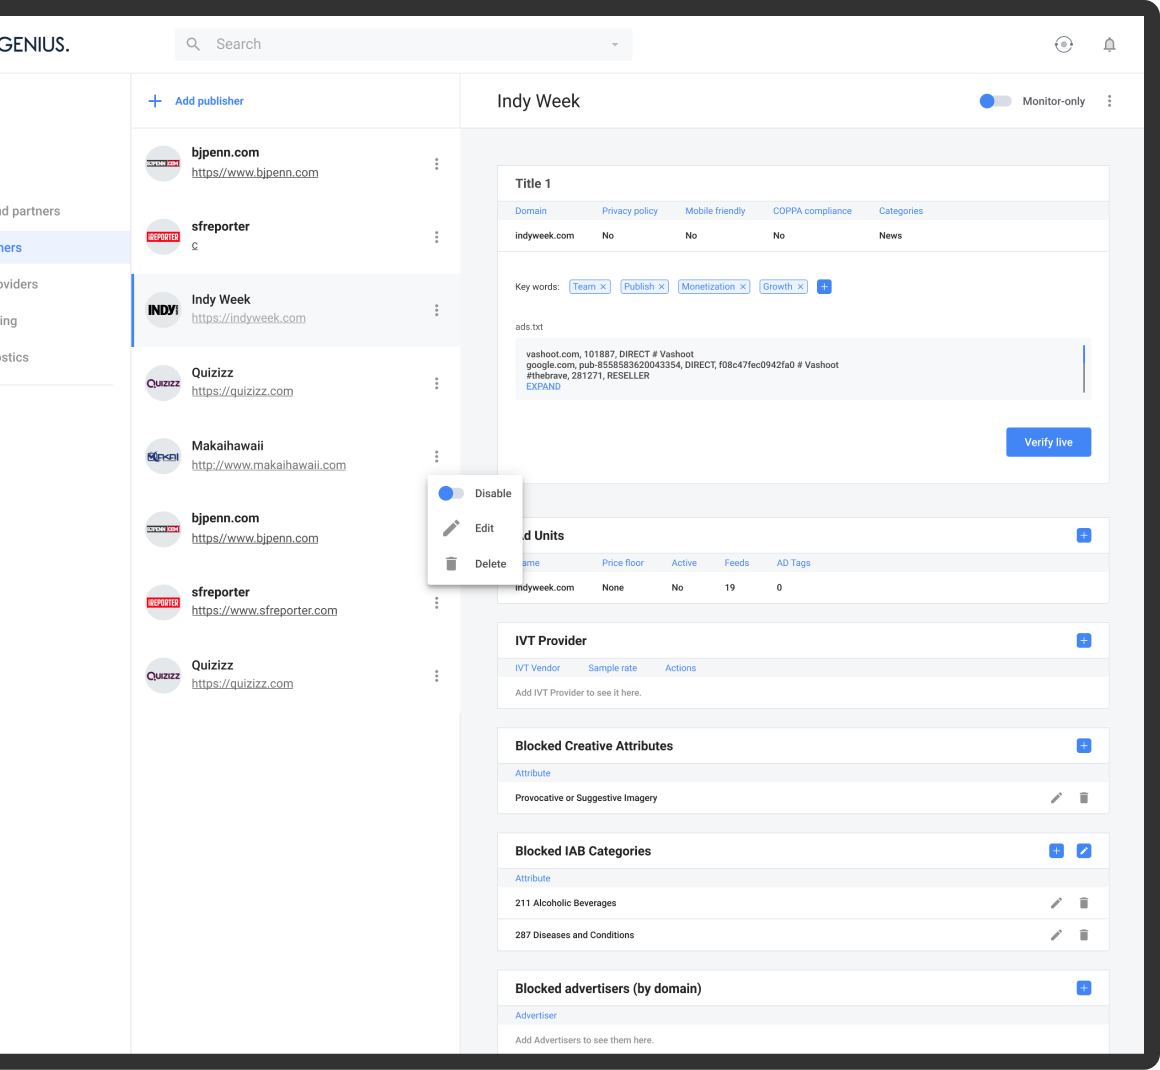
Task: Choose Delete from the popup menu
Action: pos(475,564)
